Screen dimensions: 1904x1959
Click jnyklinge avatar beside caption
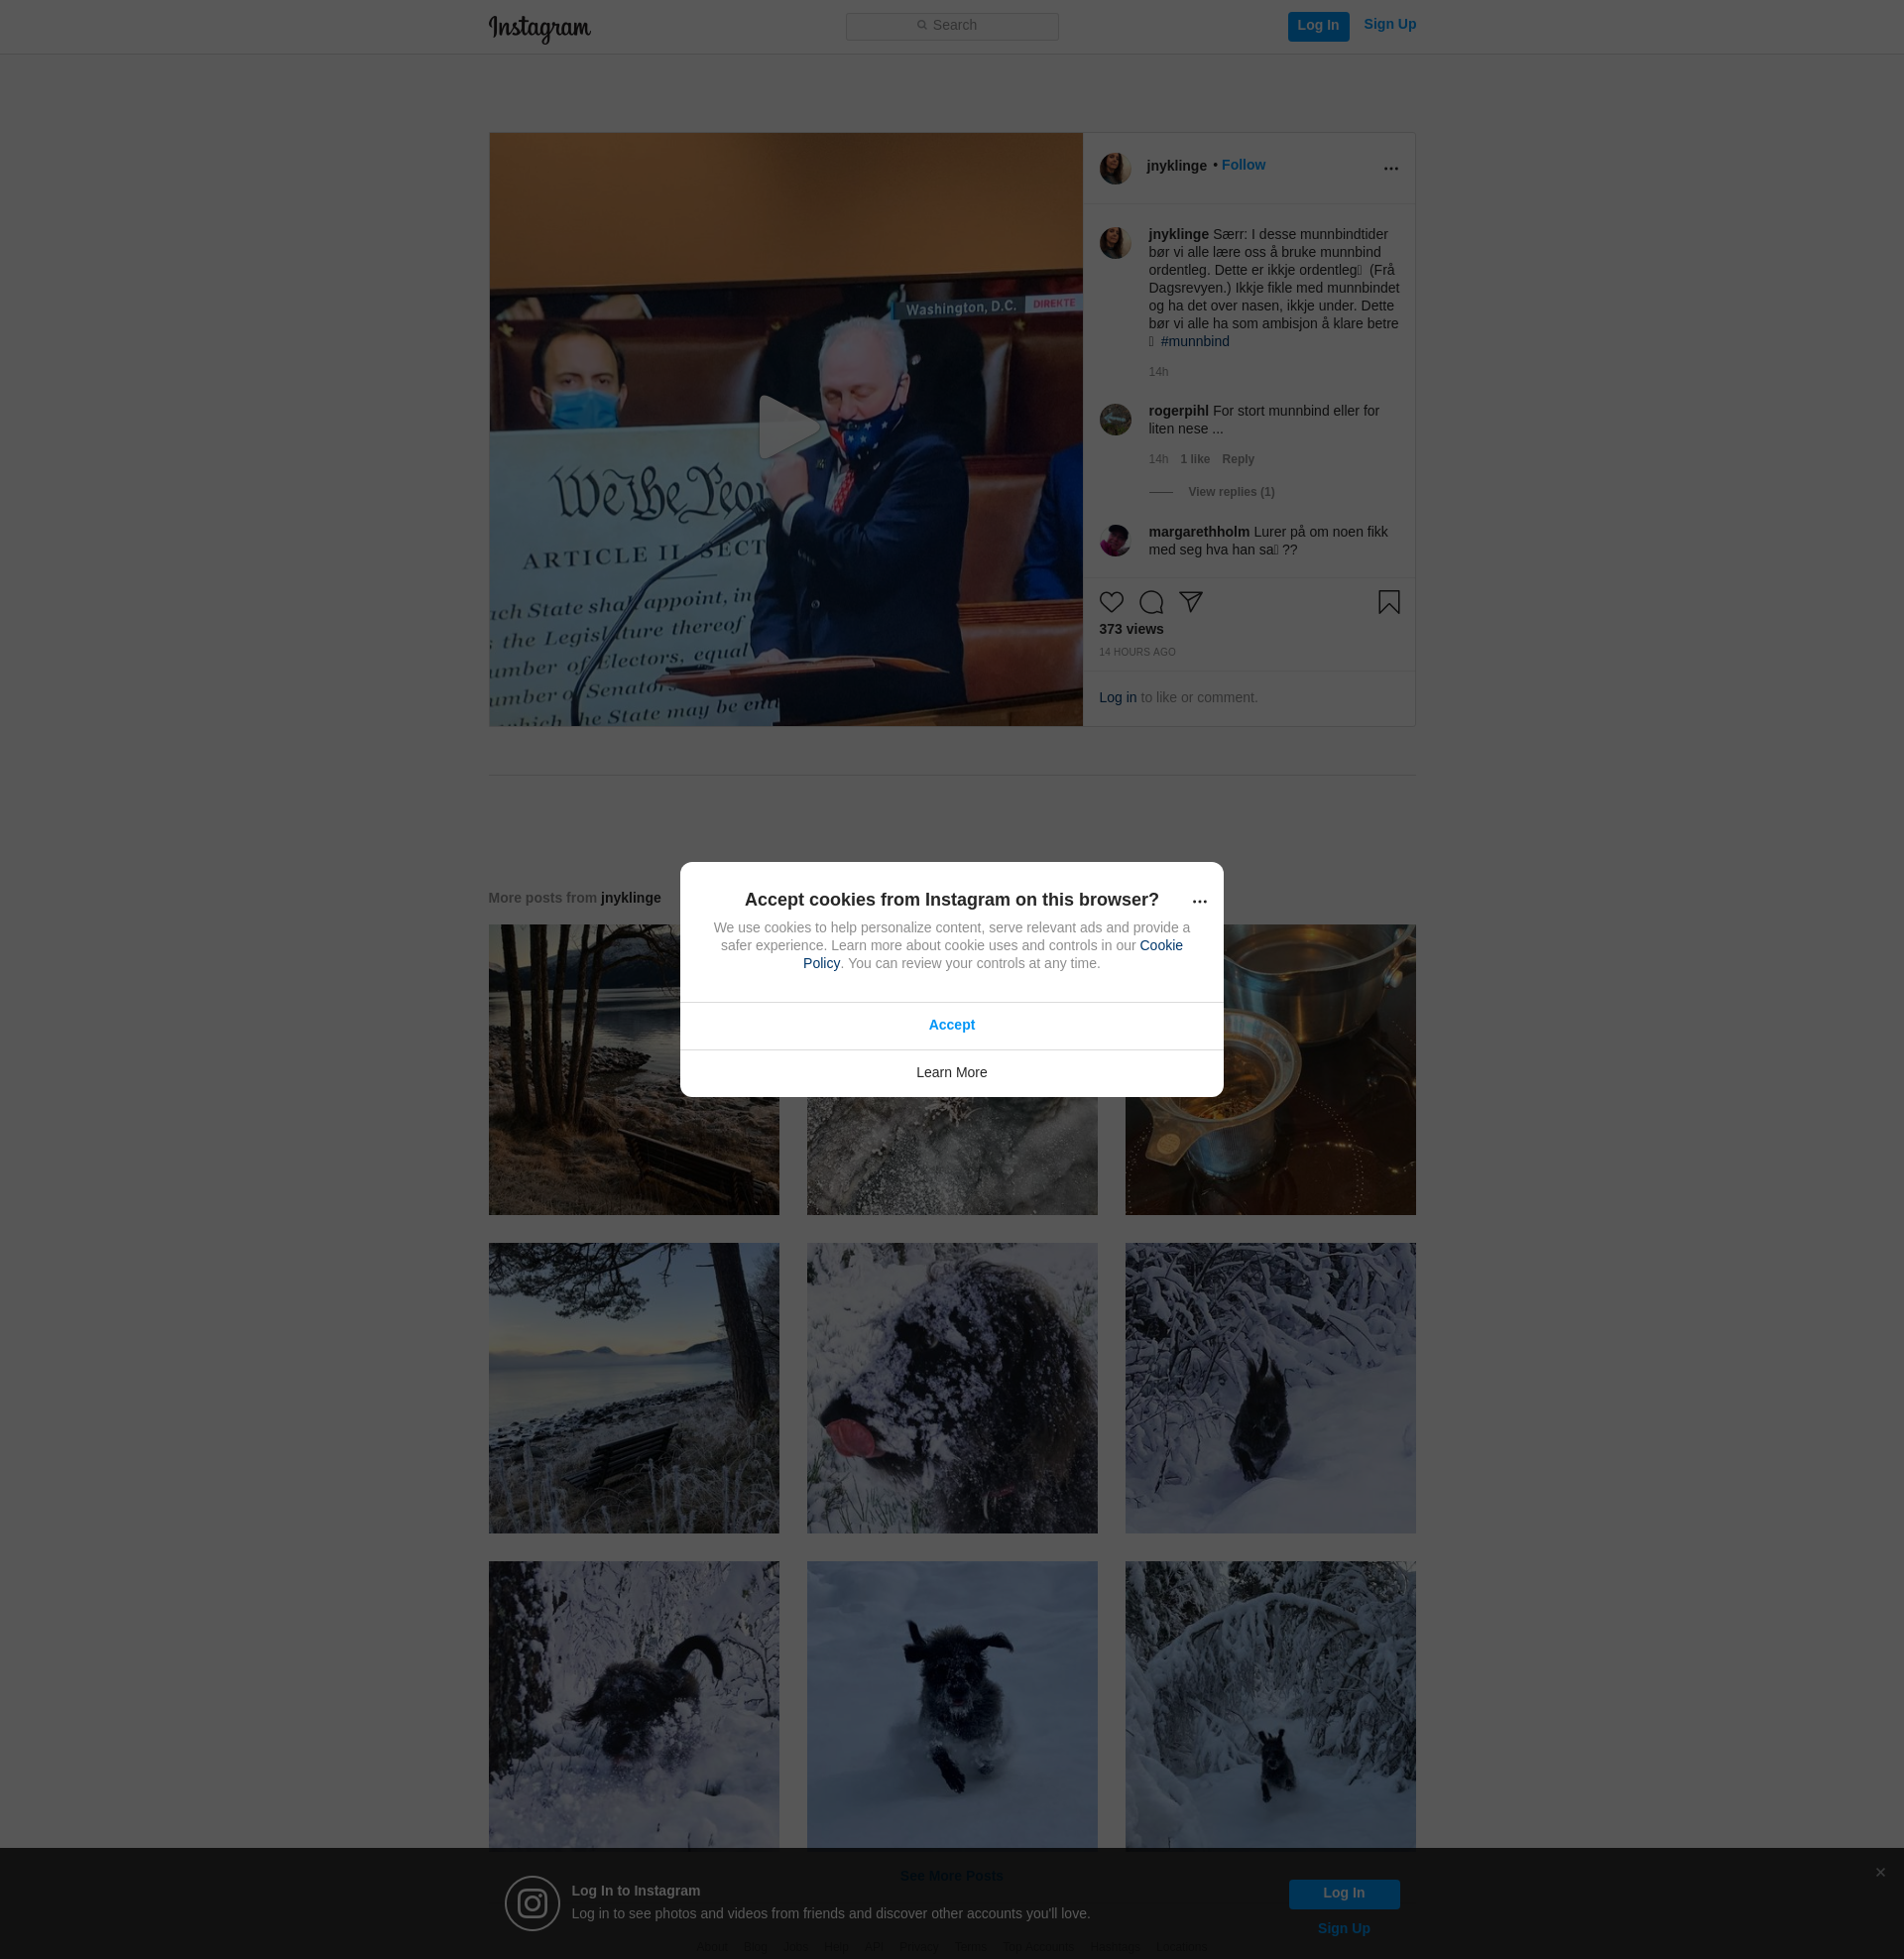(1115, 243)
